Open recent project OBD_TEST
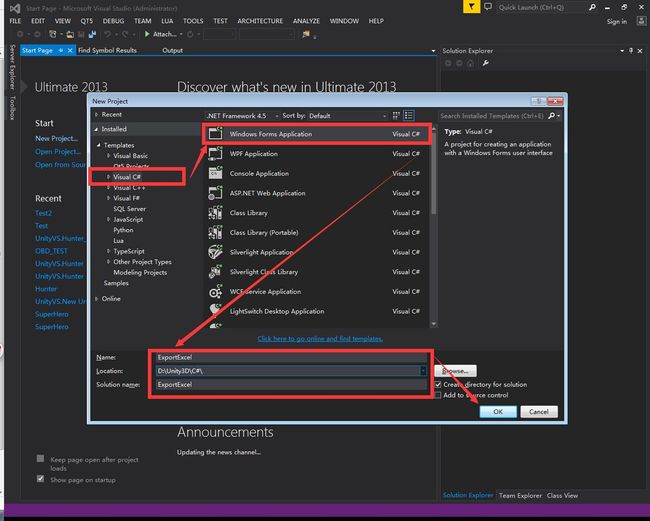 [51, 251]
